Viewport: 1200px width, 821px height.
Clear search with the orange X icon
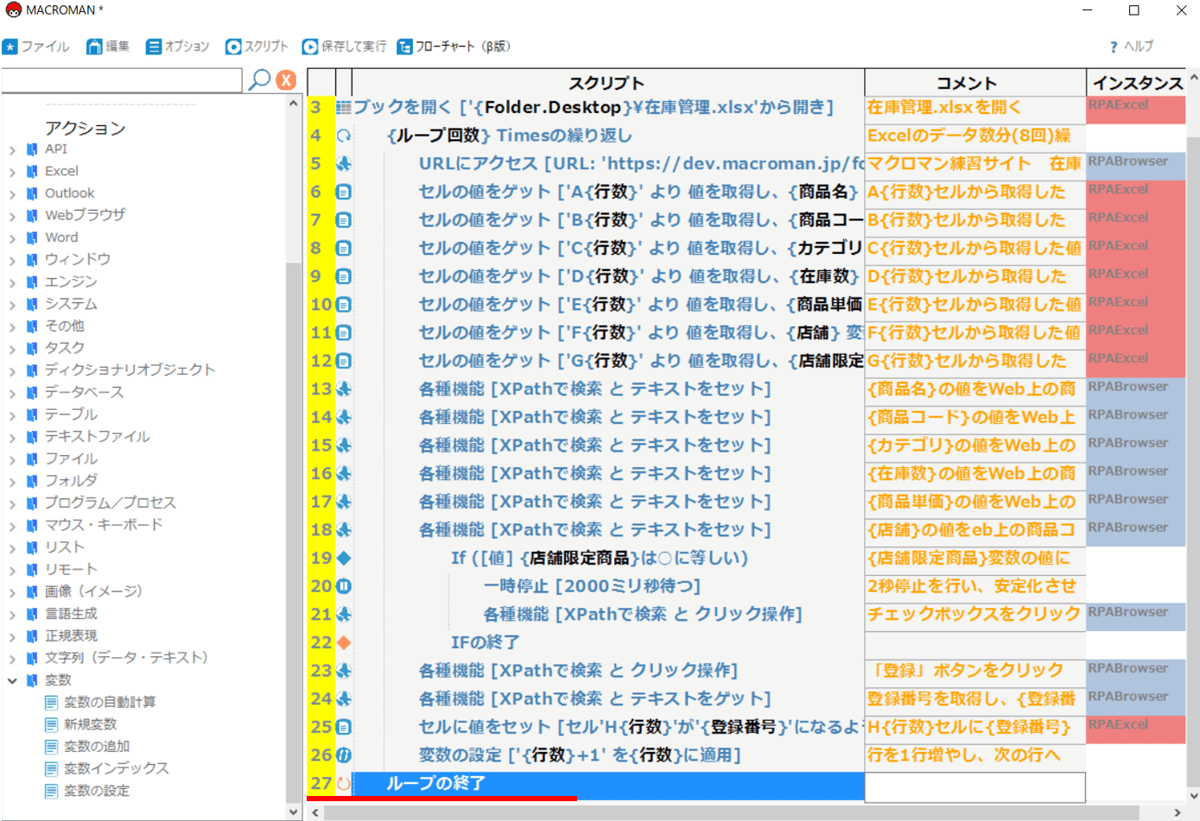(286, 80)
